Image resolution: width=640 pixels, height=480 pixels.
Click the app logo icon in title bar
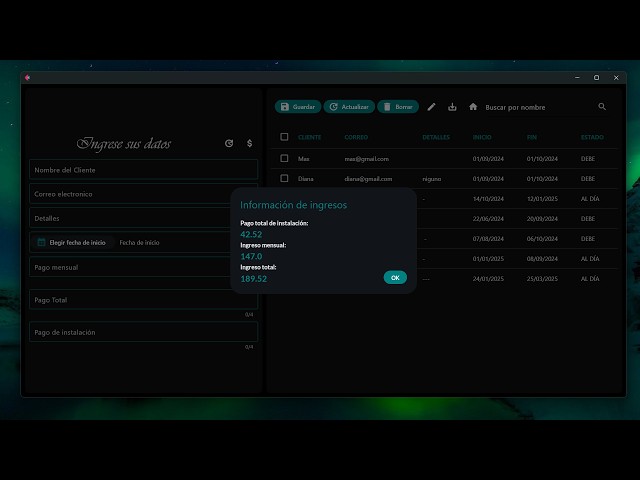(x=27, y=78)
